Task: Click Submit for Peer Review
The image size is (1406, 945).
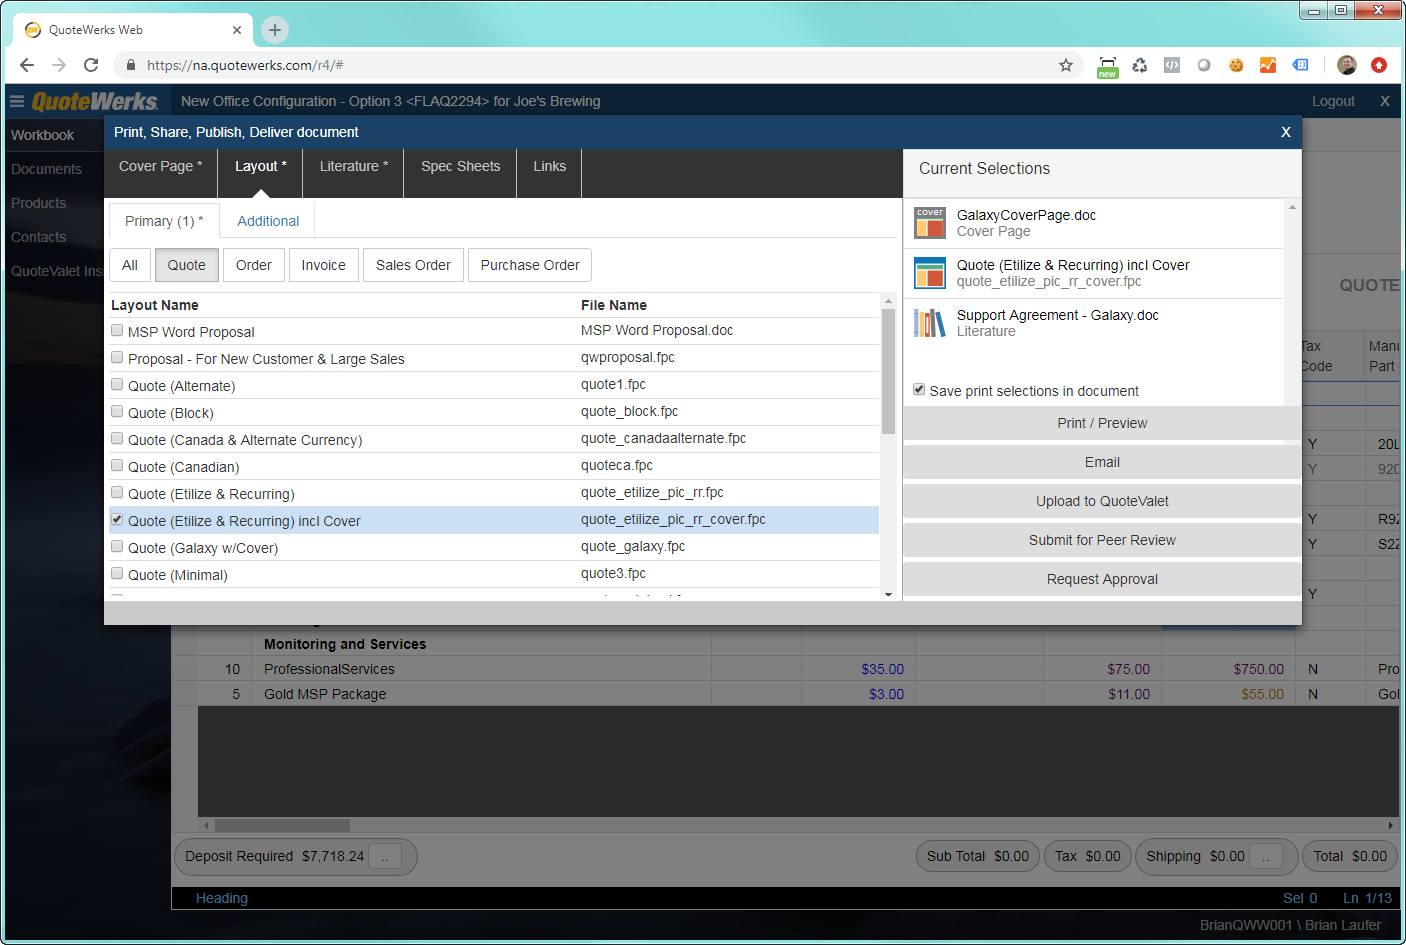Action: click(x=1102, y=540)
